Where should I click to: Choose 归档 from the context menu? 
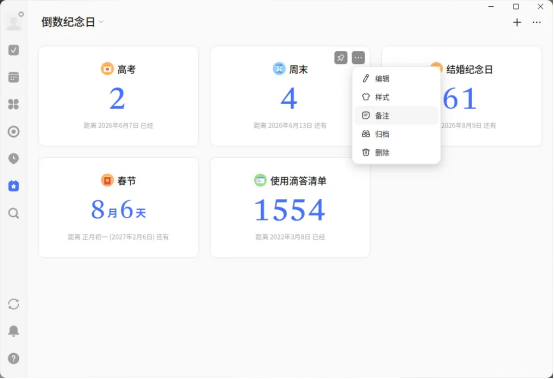(x=396, y=134)
